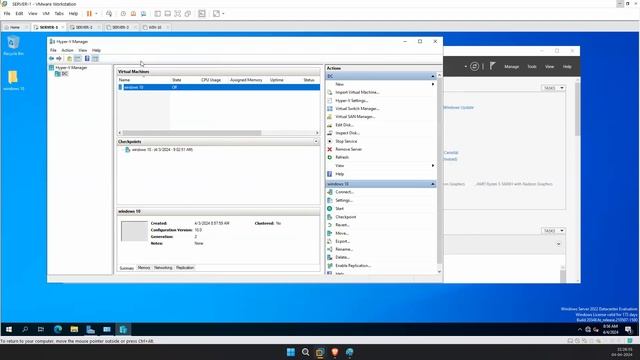Viewport: 640px width, 360px height.
Task: Switch to Memory tab in VM details
Action: point(144,268)
